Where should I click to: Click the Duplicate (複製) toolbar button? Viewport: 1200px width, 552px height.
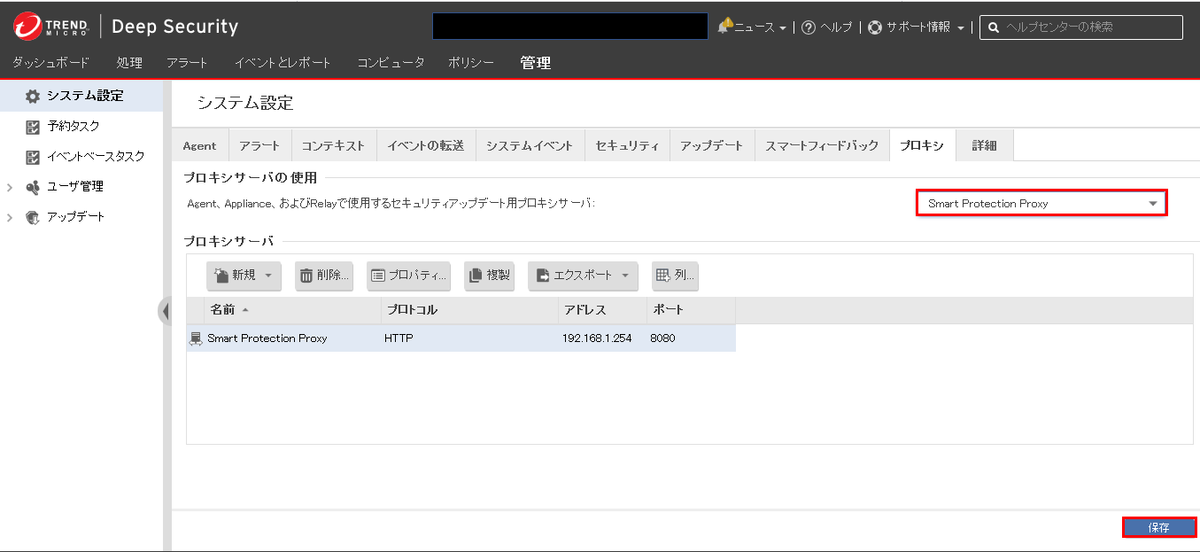coord(488,275)
